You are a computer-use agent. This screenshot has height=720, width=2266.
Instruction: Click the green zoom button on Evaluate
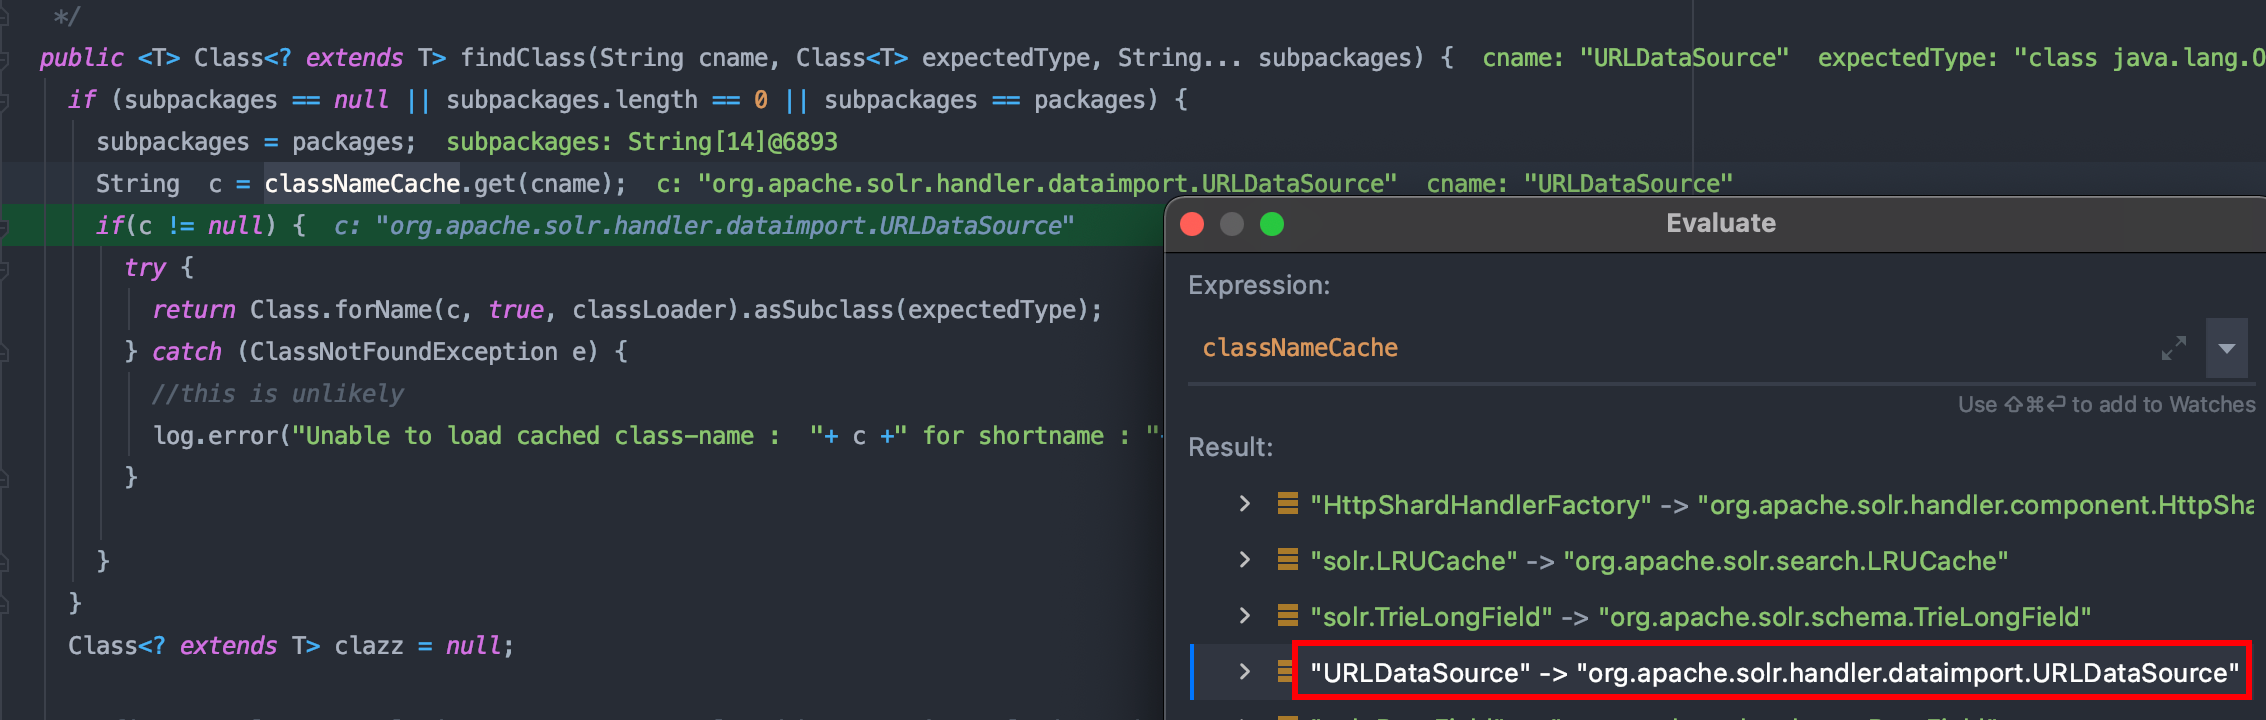[1272, 224]
